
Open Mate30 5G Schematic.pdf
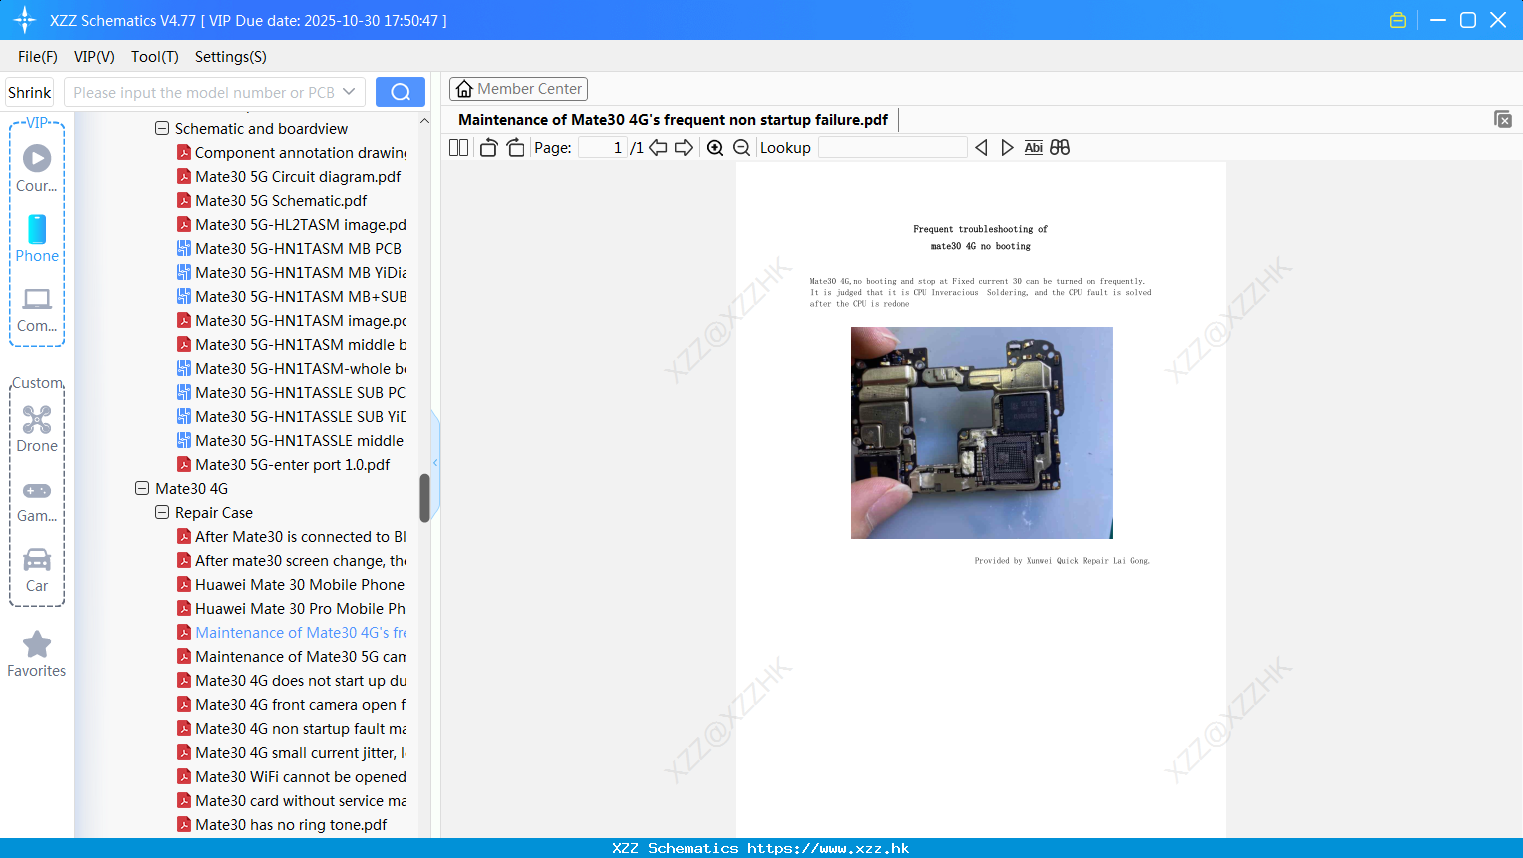tap(272, 200)
